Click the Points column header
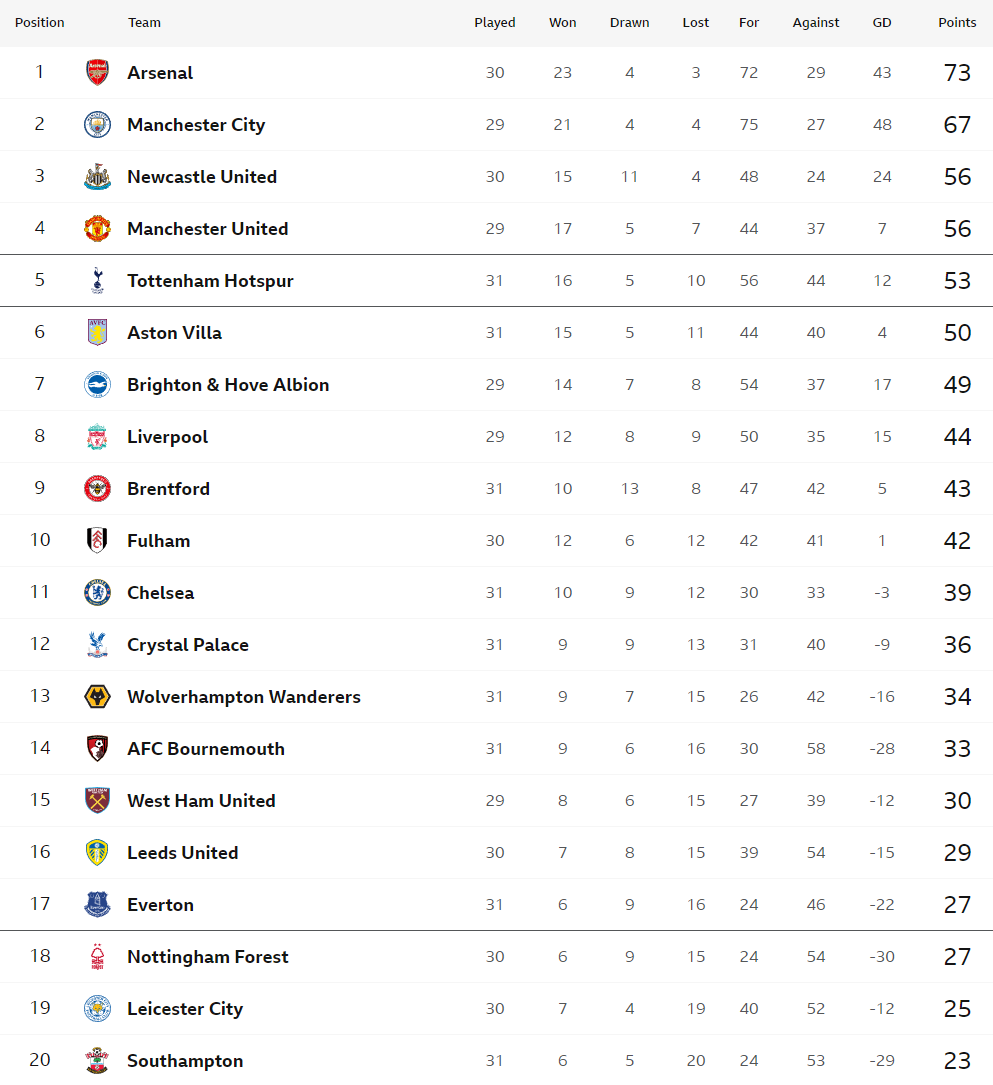Viewport: 993px width, 1085px height. pyautogui.click(x=957, y=23)
